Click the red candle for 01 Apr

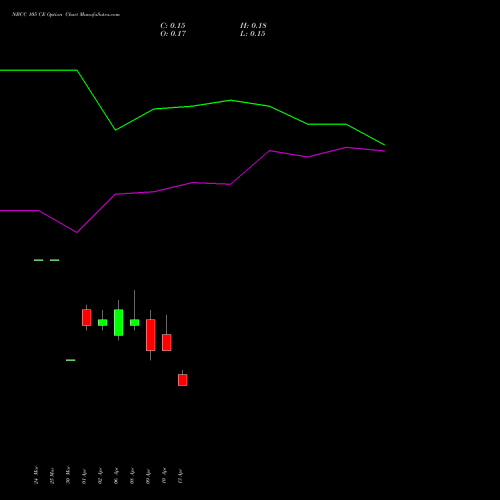tap(87, 317)
